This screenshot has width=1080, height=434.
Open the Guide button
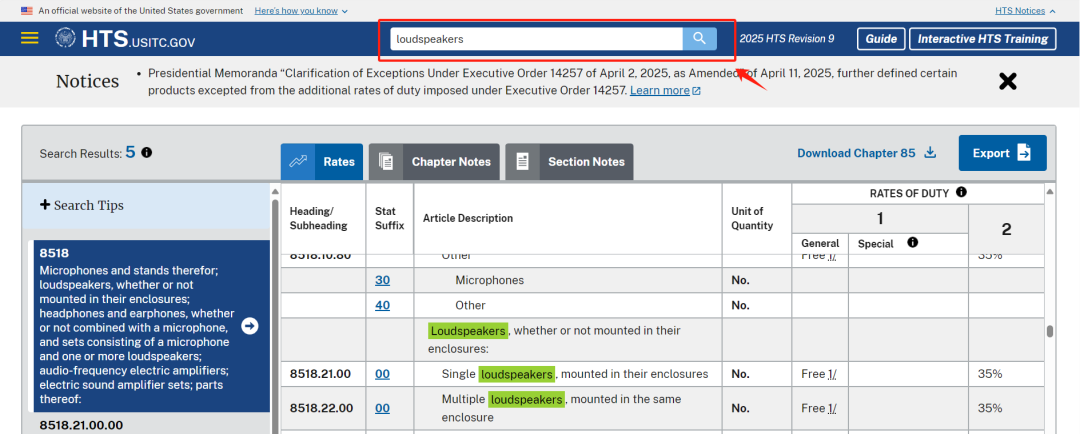tap(881, 39)
